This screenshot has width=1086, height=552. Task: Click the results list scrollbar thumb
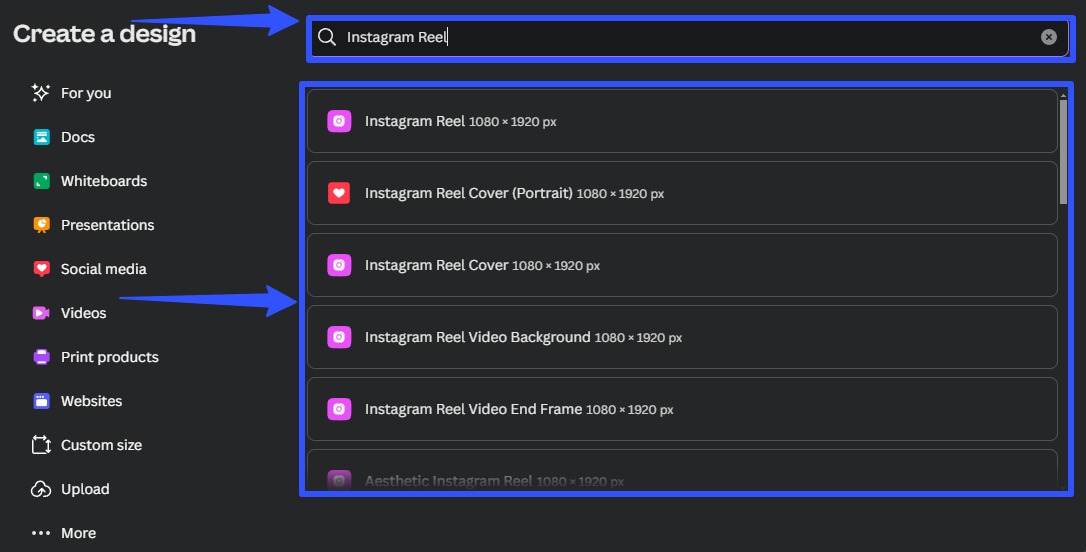[x=1063, y=152]
